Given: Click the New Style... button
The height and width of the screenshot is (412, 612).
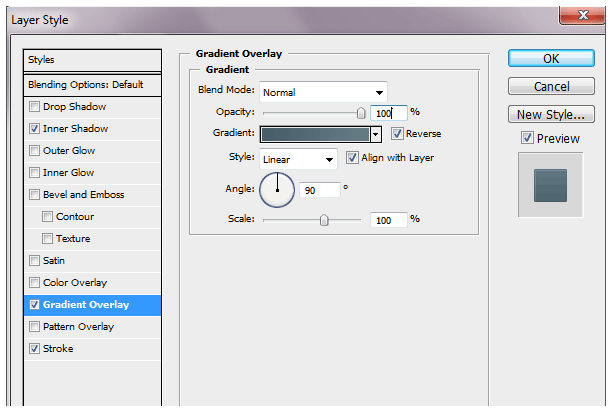Looking at the screenshot, I should [551, 114].
